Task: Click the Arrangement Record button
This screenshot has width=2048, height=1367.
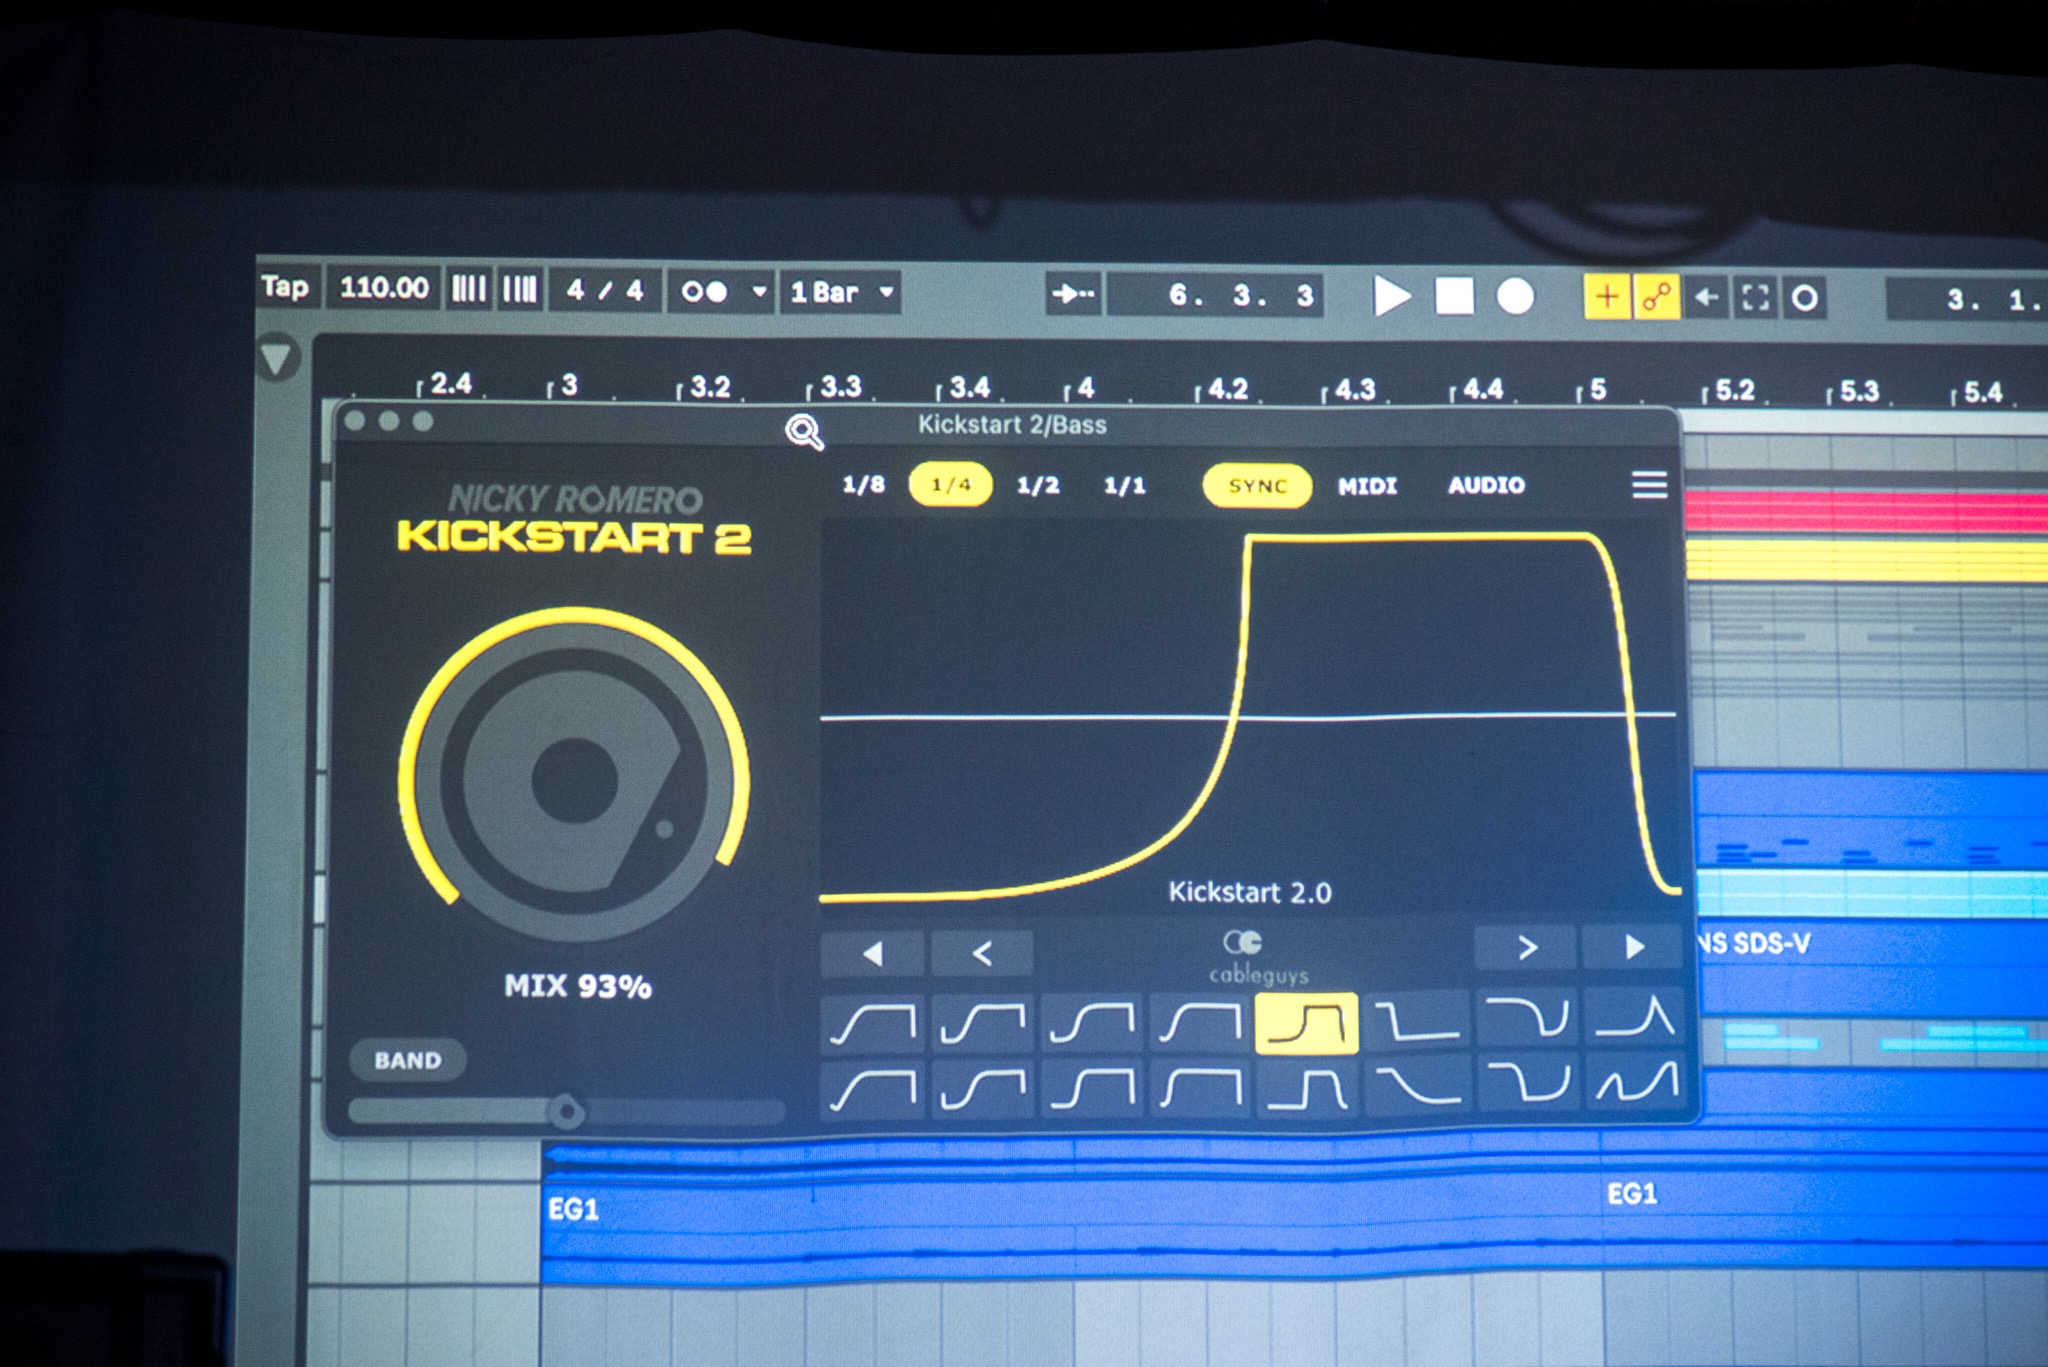Action: pos(1515,297)
